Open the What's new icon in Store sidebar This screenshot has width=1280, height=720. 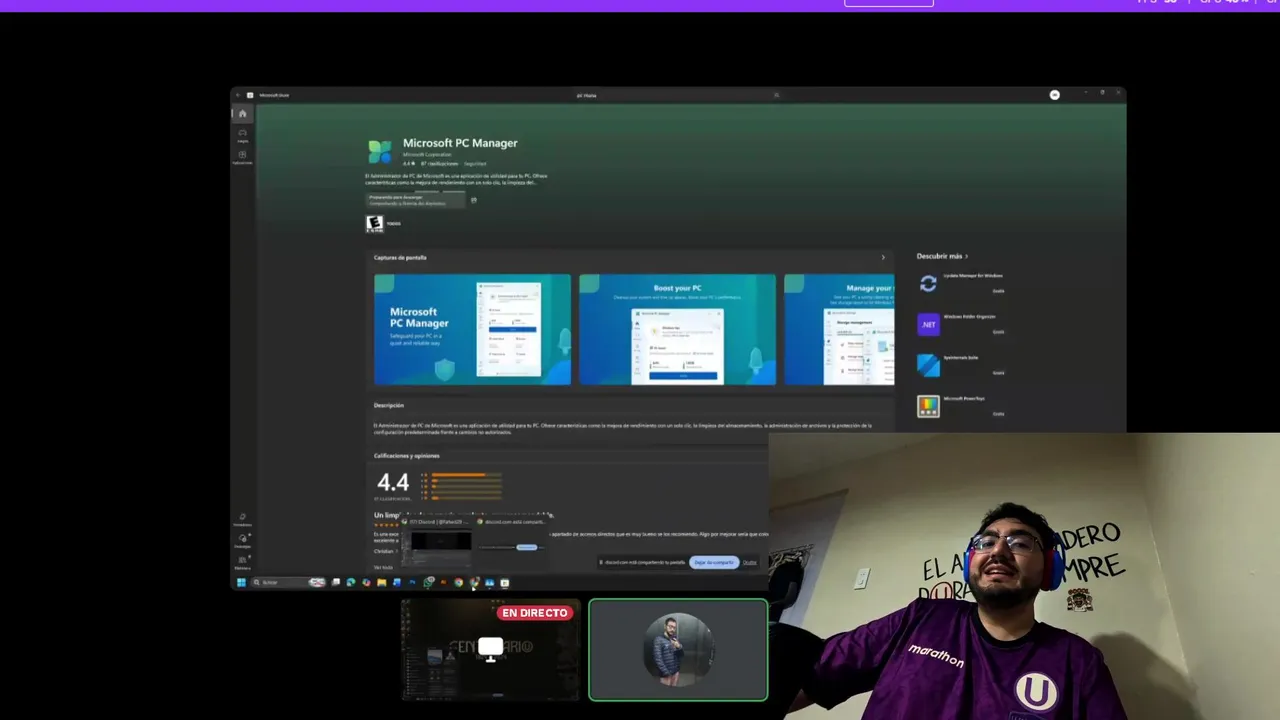(242, 519)
